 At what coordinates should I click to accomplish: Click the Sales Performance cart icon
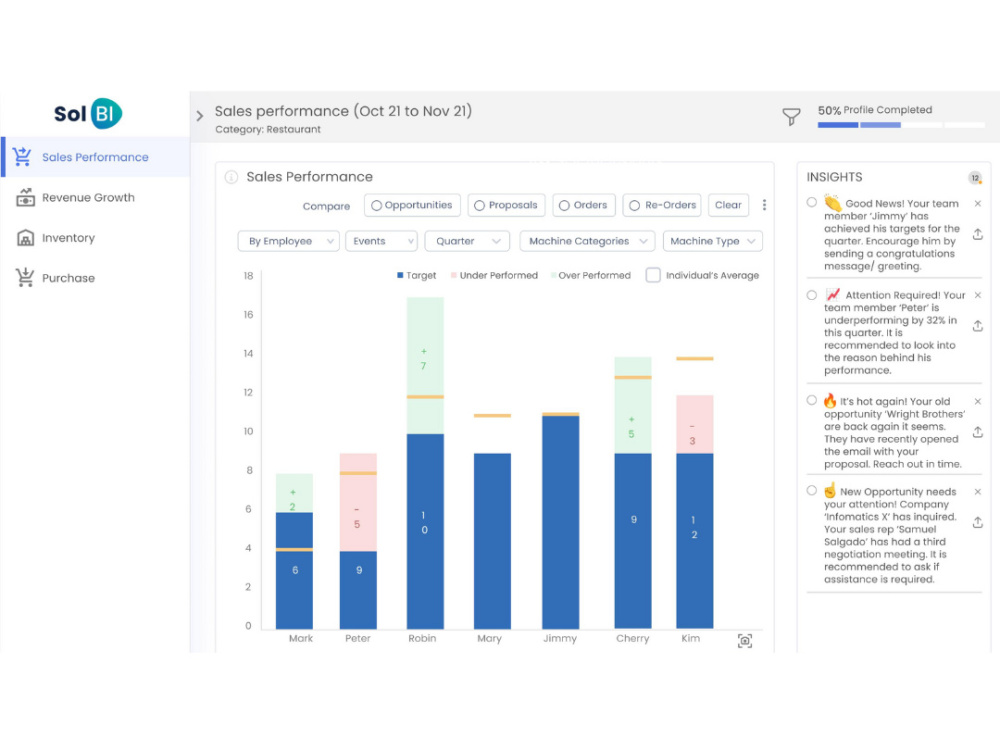[x=22, y=156]
